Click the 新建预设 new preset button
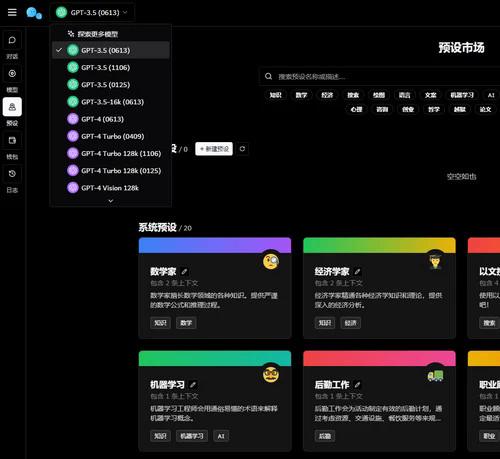The height and width of the screenshot is (459, 500). 214,149
